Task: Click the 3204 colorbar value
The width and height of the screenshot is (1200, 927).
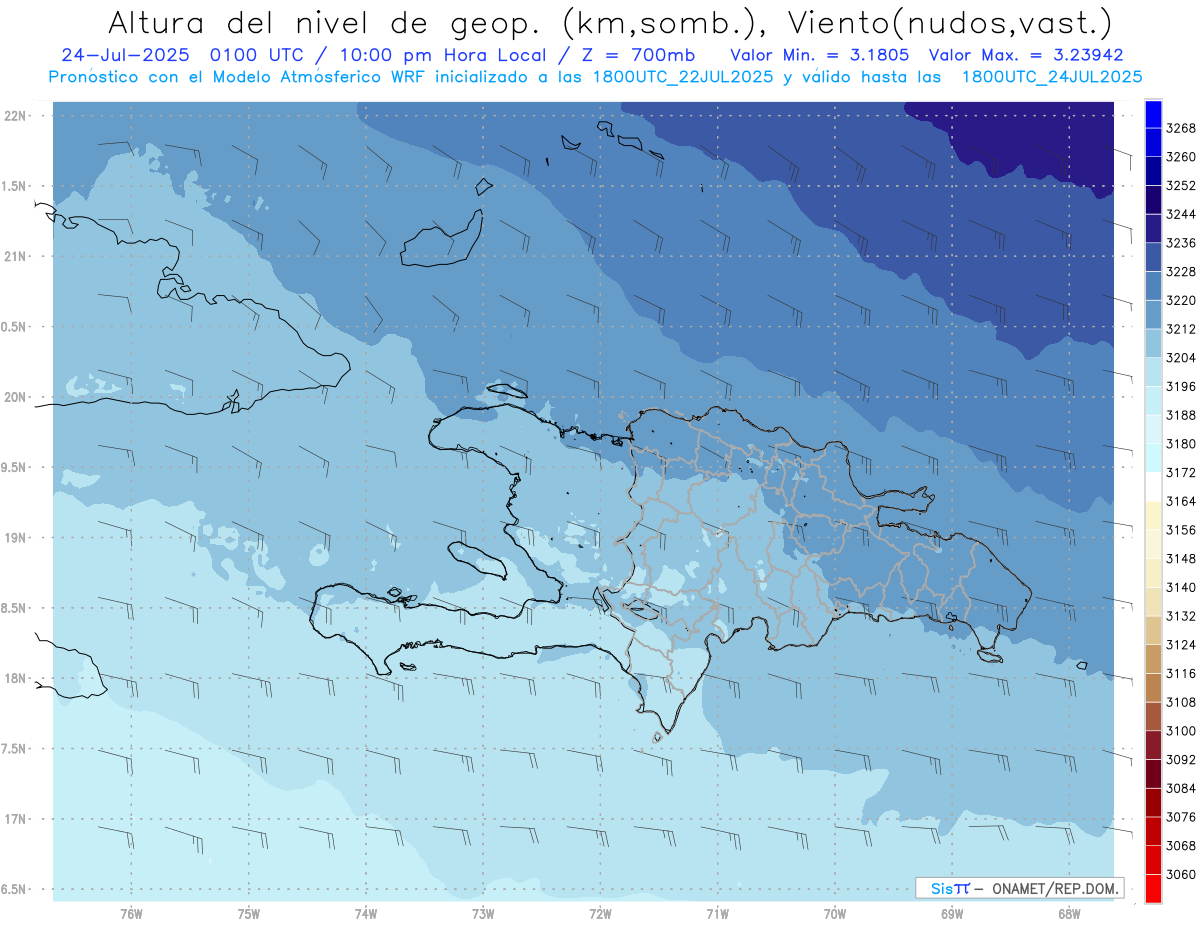Action: click(1181, 357)
